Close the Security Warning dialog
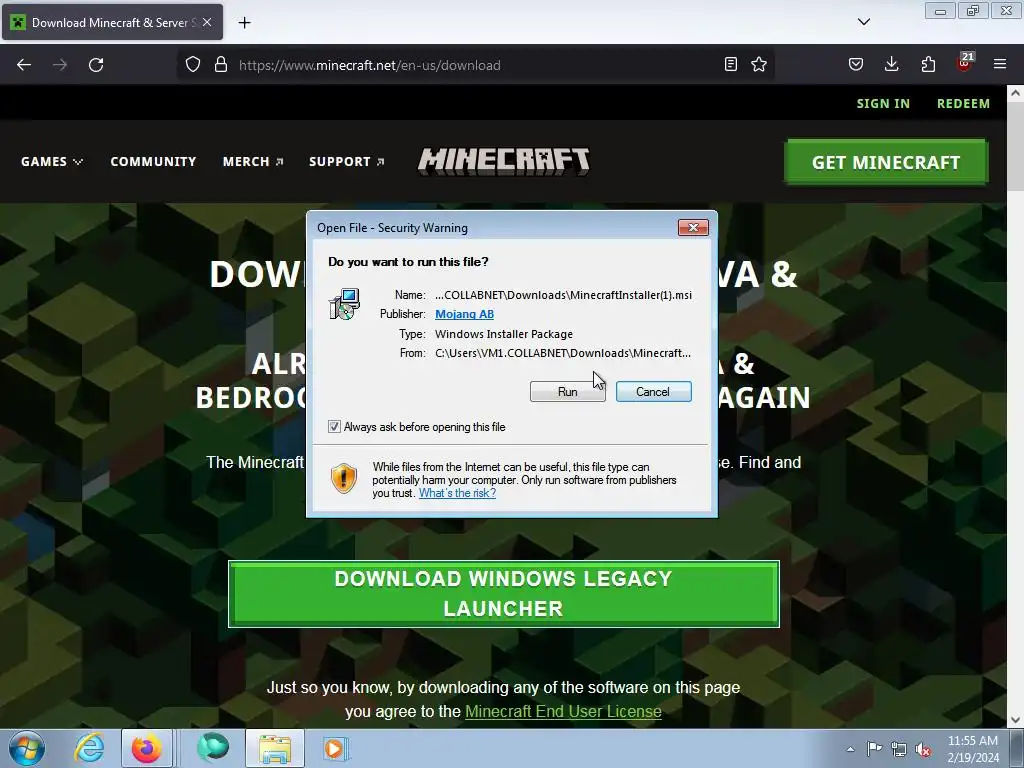1024x768 pixels. tap(693, 227)
